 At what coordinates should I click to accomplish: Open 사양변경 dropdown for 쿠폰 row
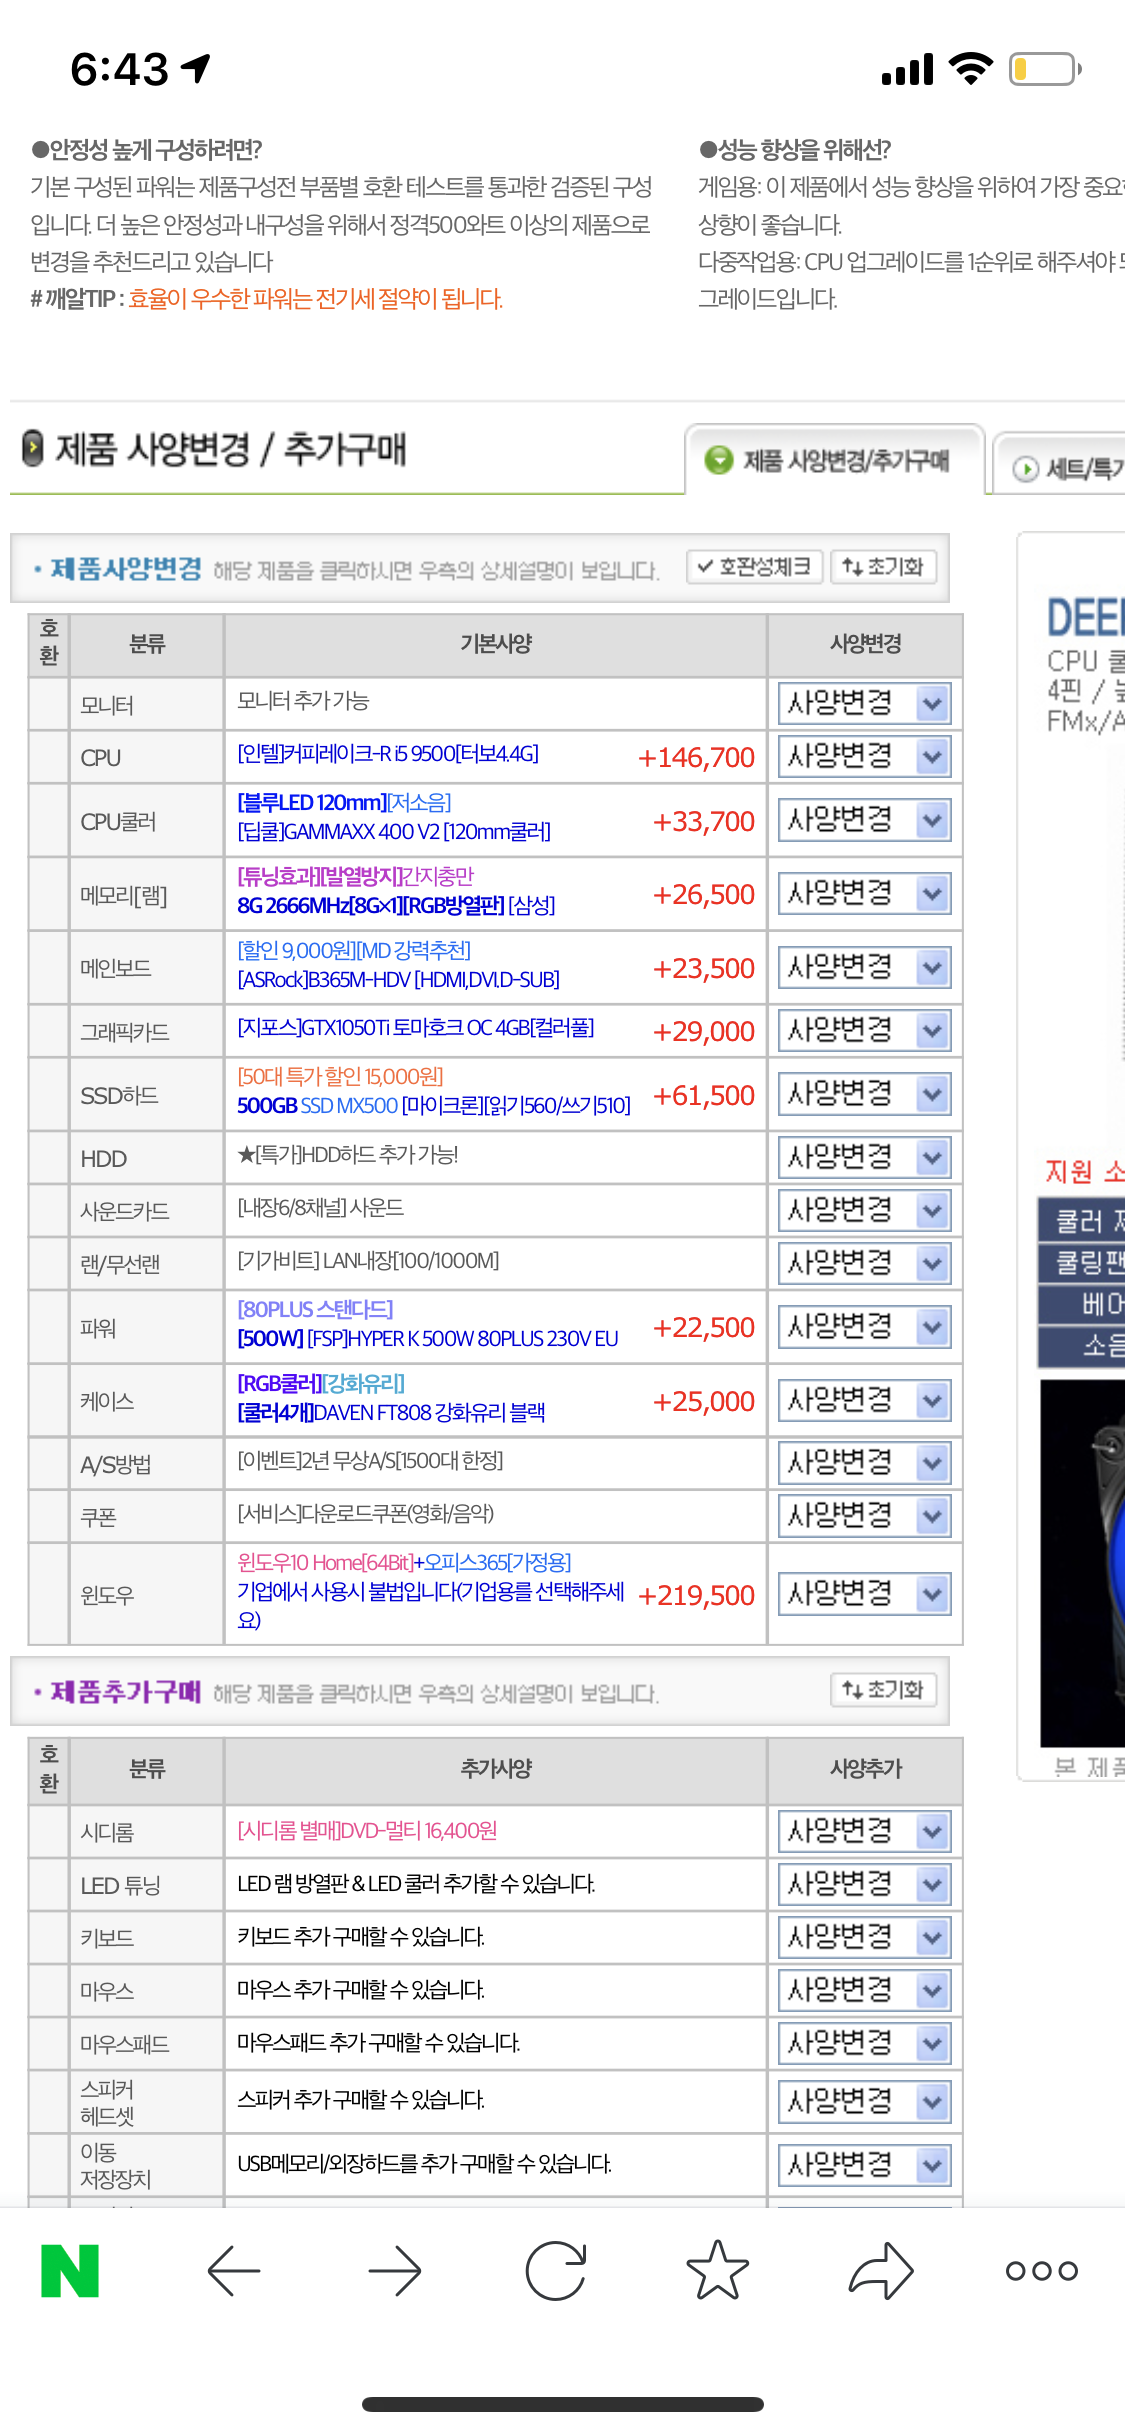click(865, 1516)
